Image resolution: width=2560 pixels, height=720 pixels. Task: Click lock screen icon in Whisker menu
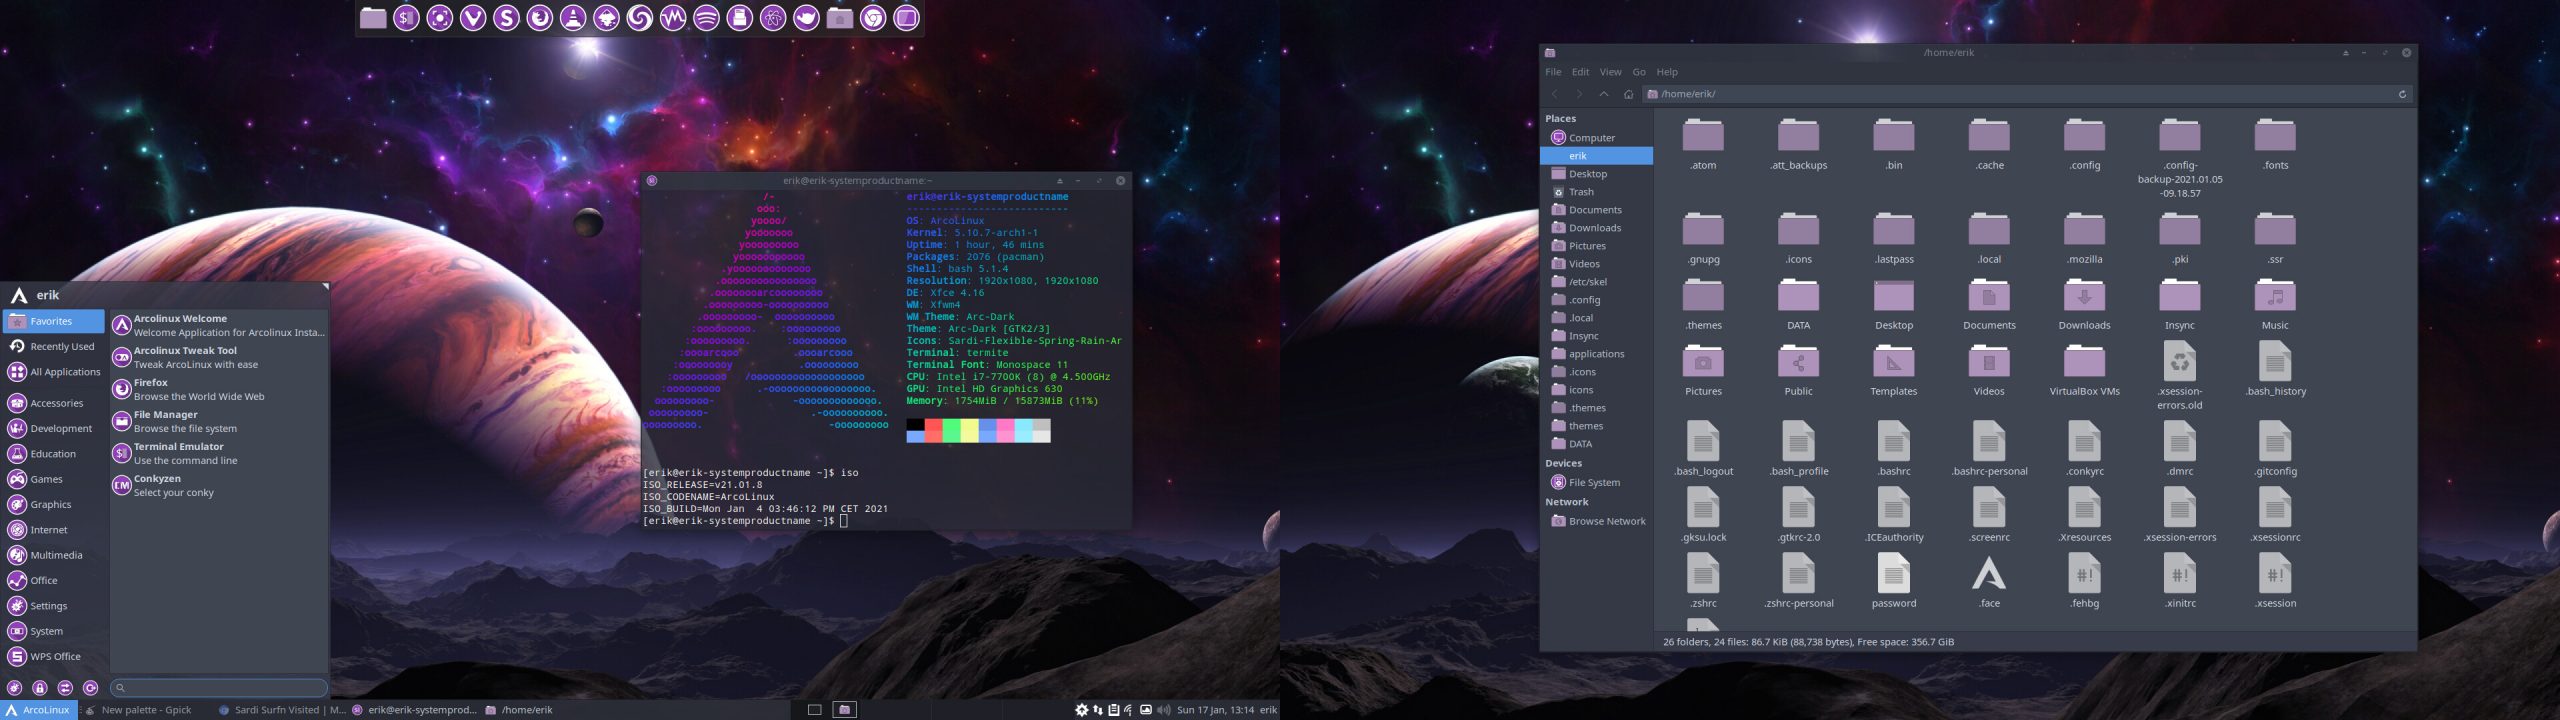pyautogui.click(x=40, y=688)
